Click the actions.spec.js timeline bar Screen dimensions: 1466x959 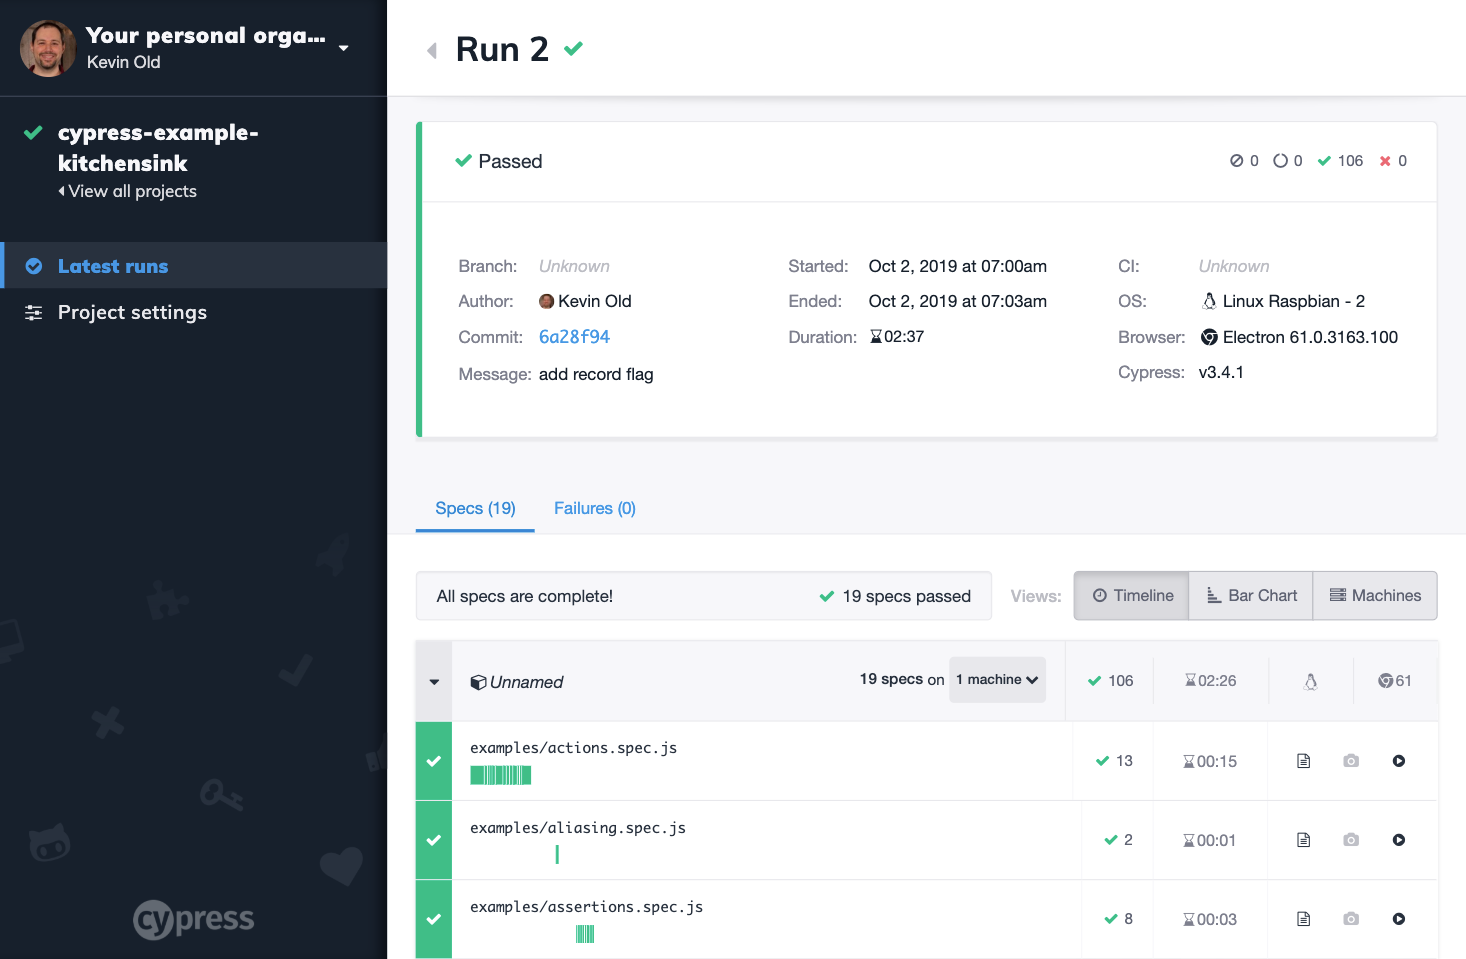[x=501, y=775]
